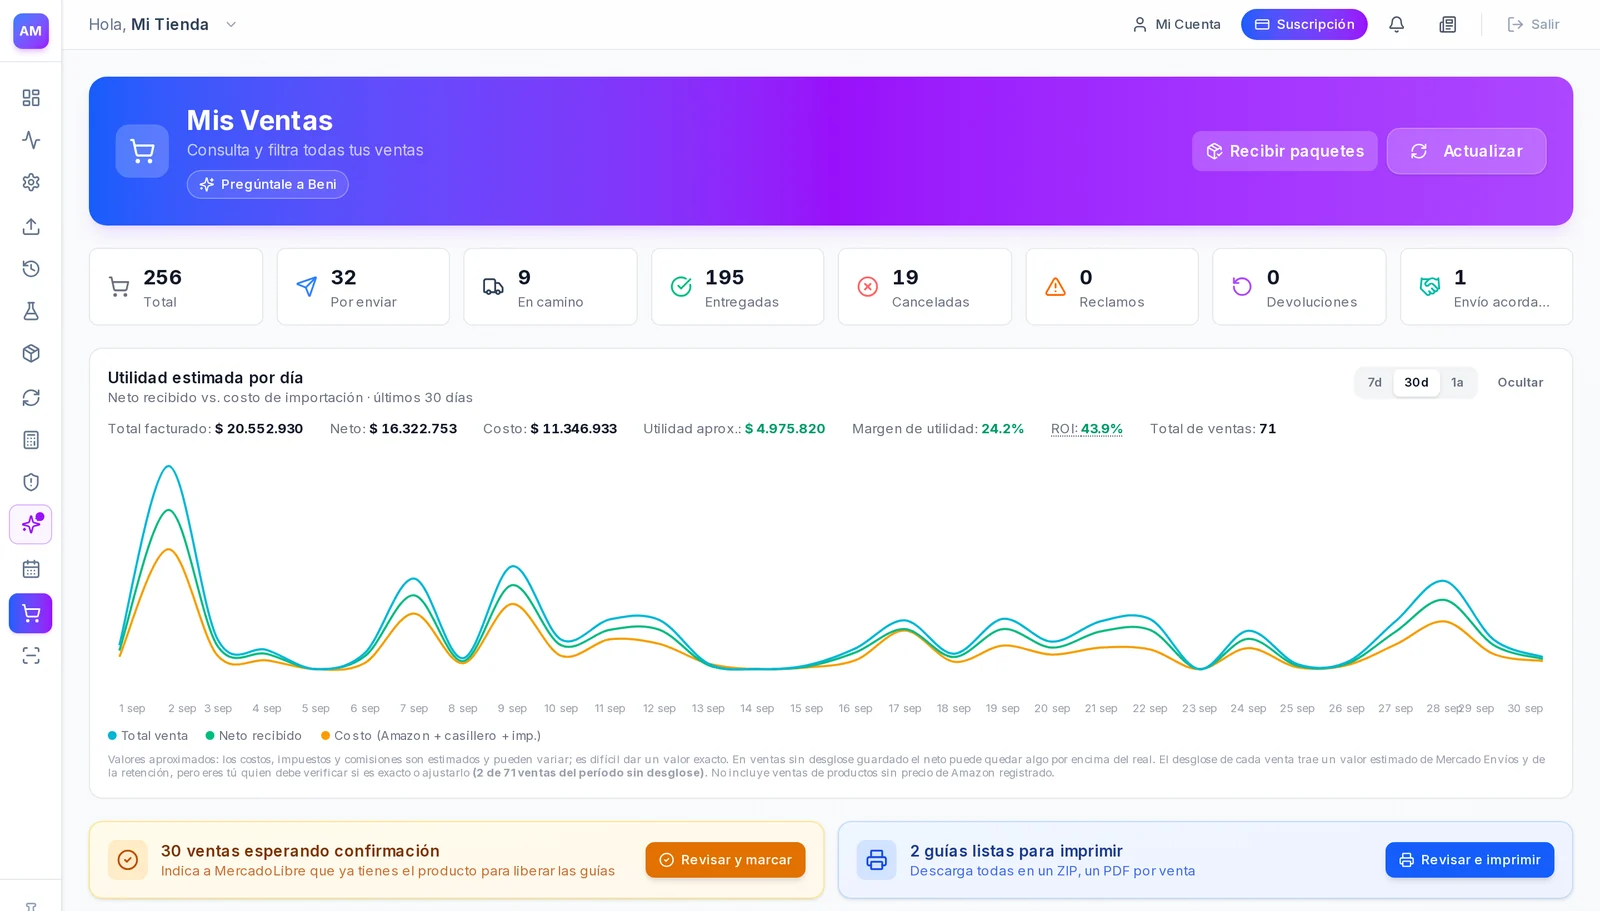Open the history clock icon in sidebar
Screen dimensions: 1600x911
click(31, 268)
